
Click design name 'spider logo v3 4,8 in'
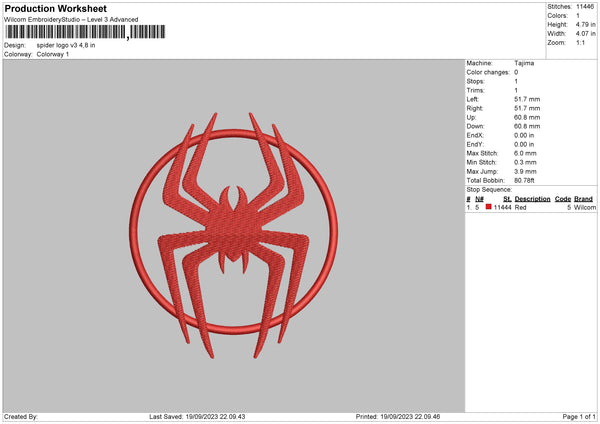click(x=66, y=45)
